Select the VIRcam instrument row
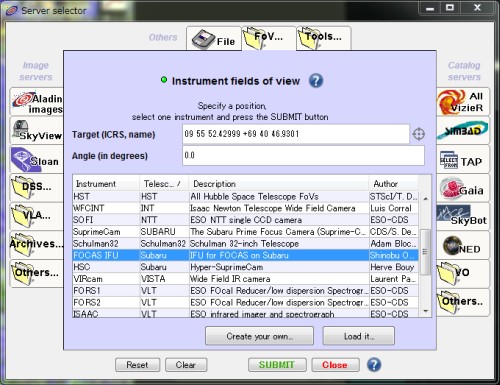The width and height of the screenshot is (500, 385). (245, 279)
